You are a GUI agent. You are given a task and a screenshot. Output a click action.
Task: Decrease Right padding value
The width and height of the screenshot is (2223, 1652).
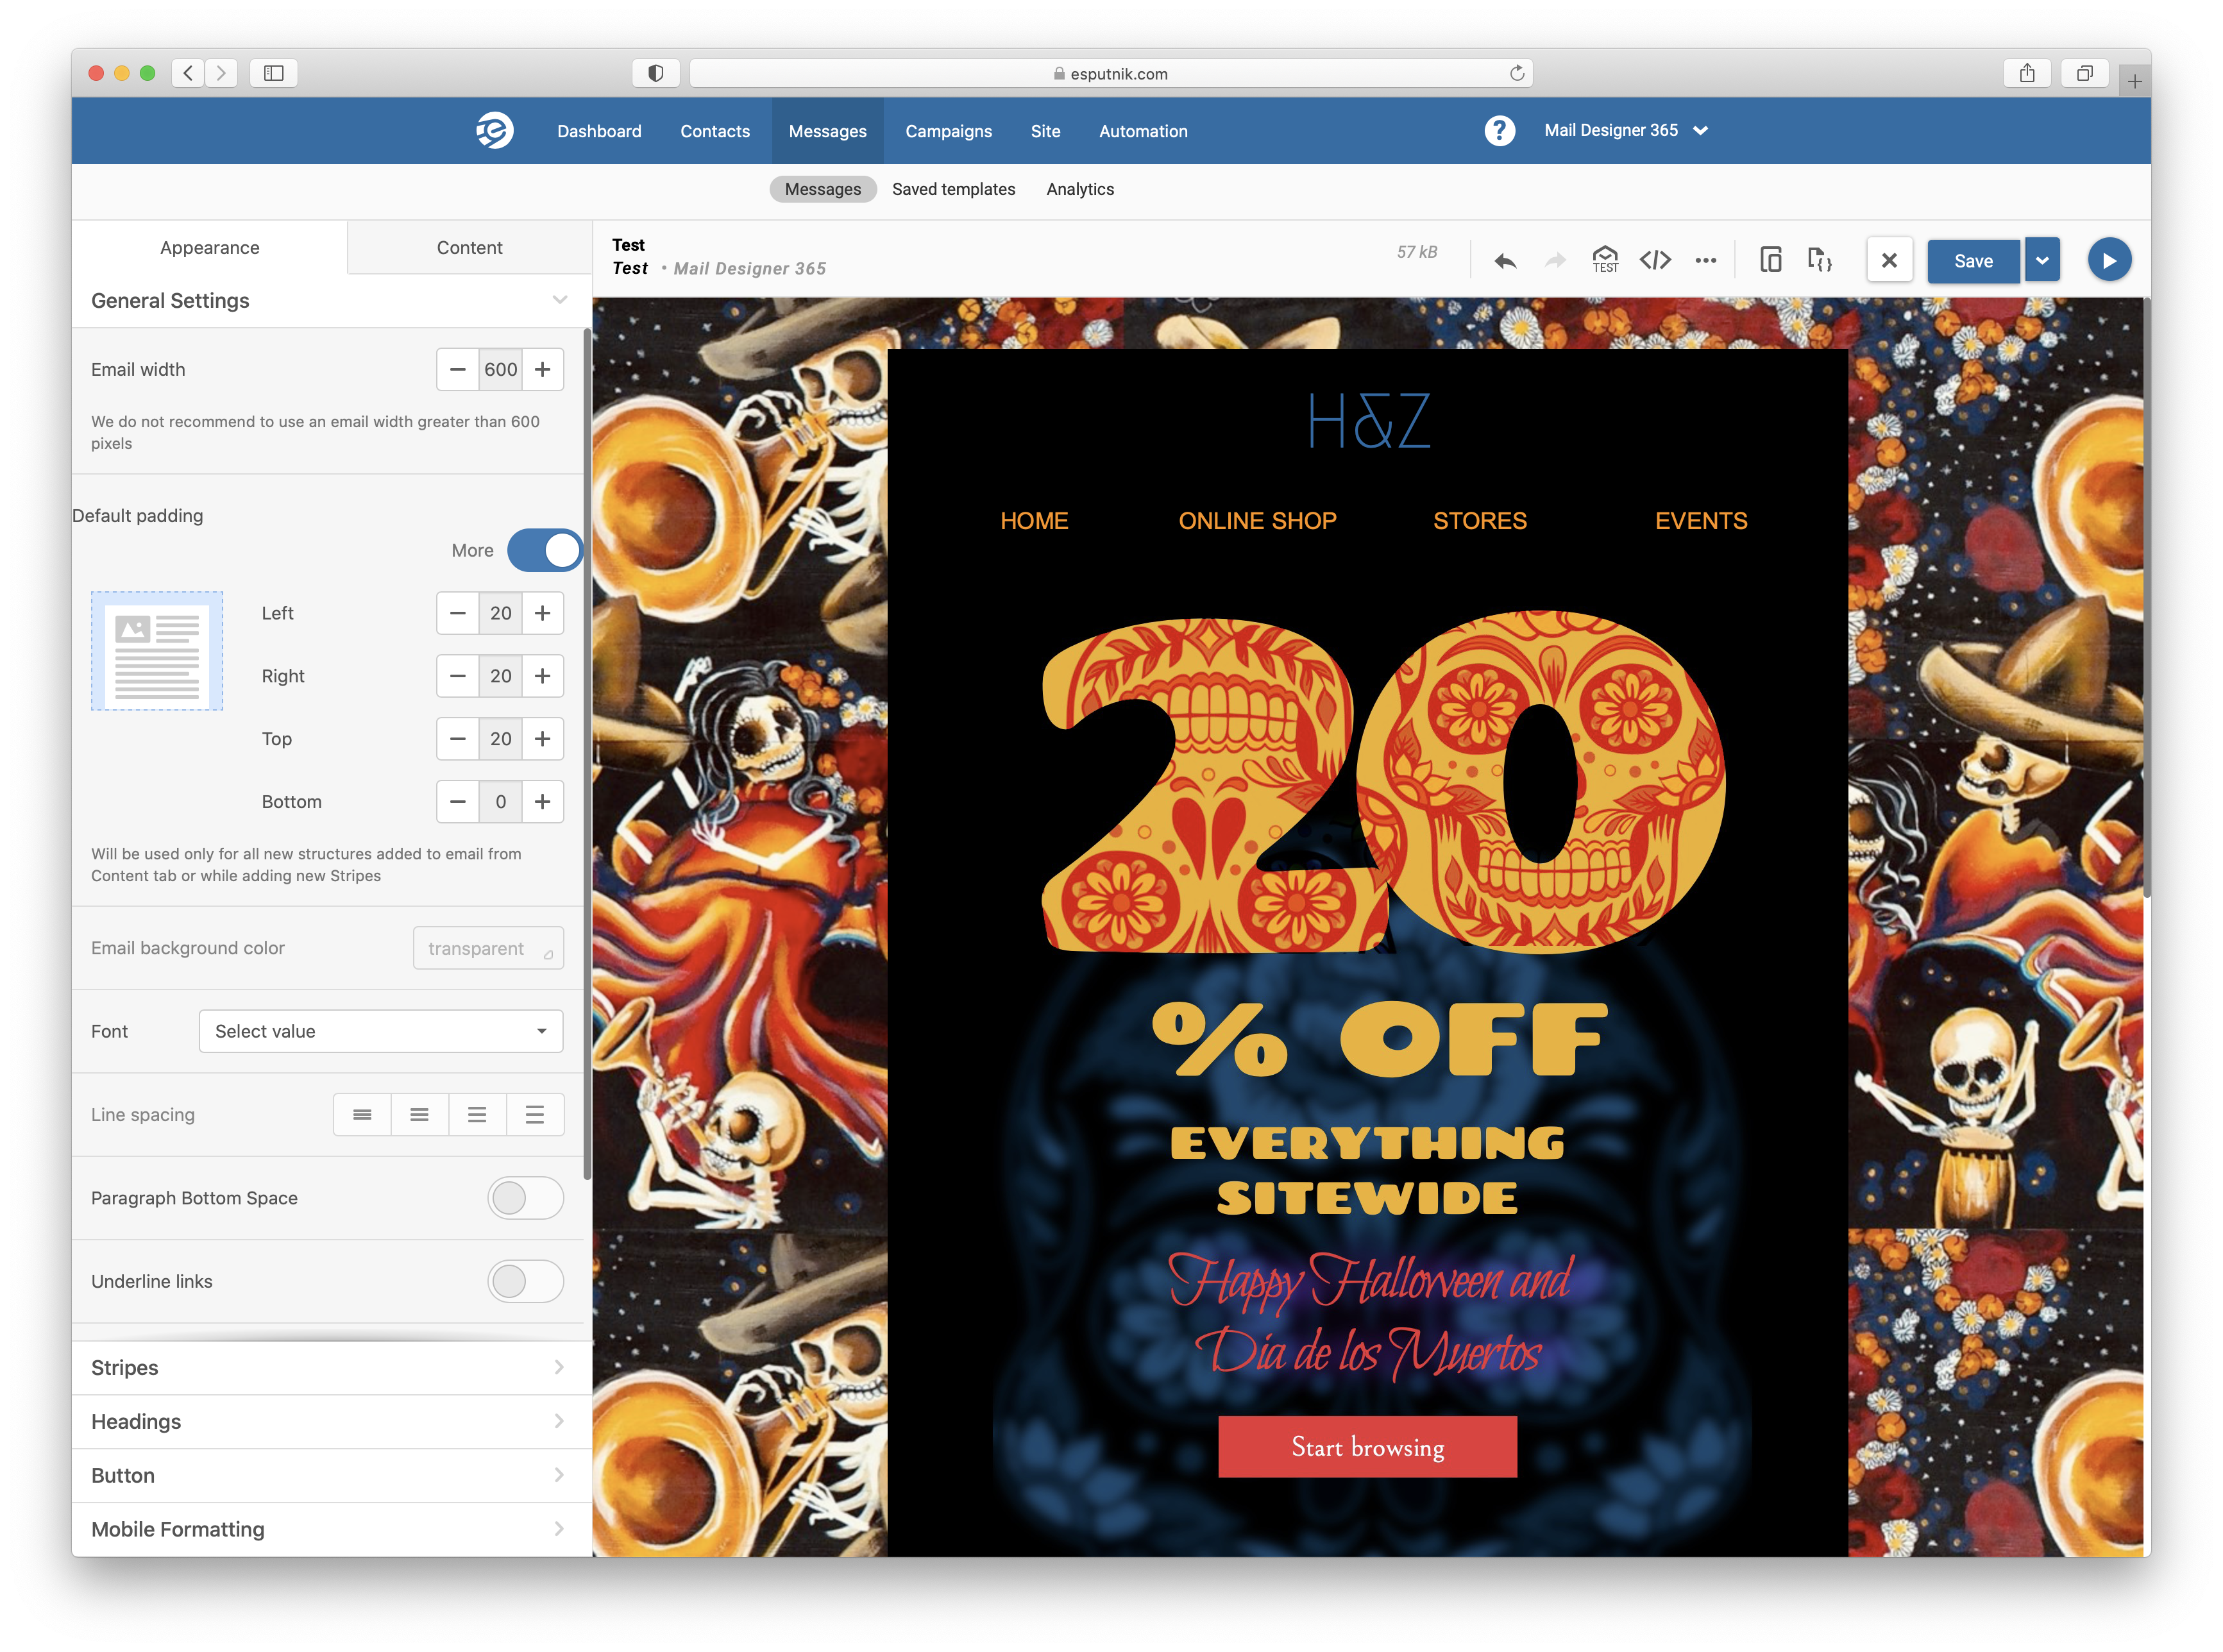coord(458,676)
